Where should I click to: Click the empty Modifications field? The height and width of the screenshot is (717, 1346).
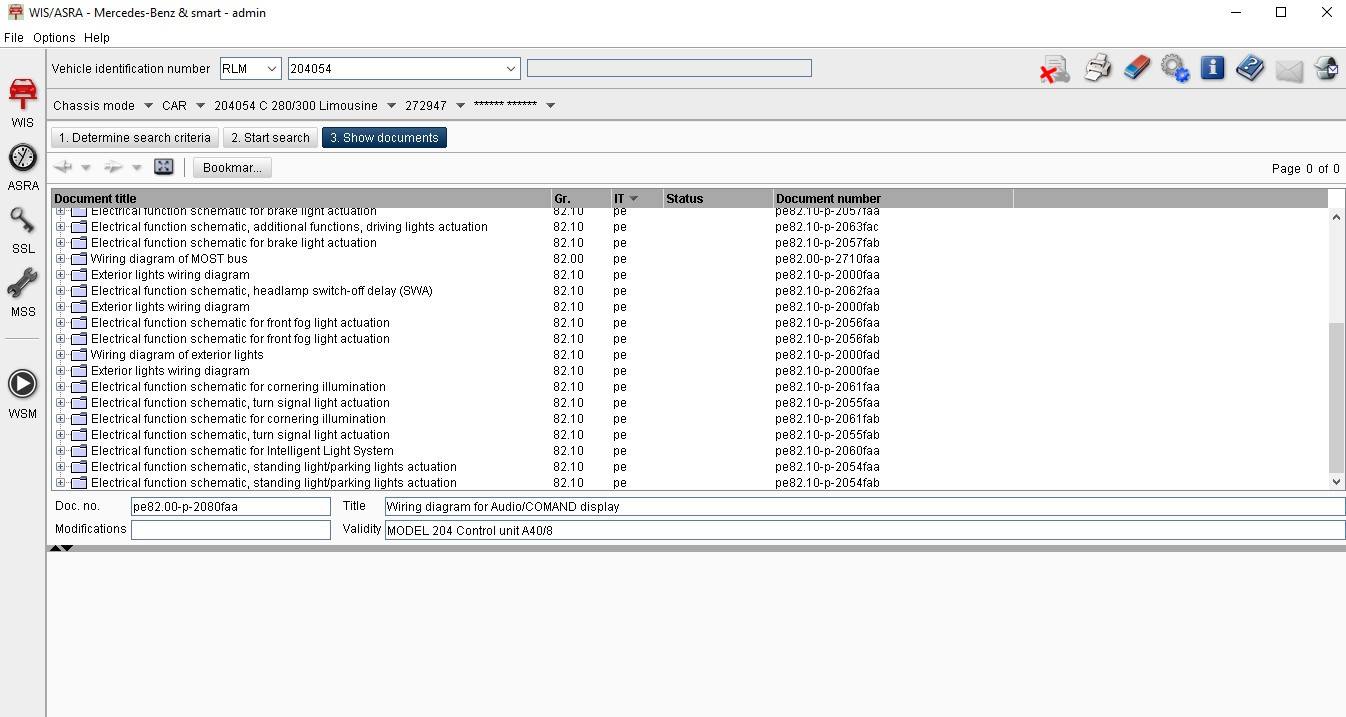pyautogui.click(x=231, y=530)
